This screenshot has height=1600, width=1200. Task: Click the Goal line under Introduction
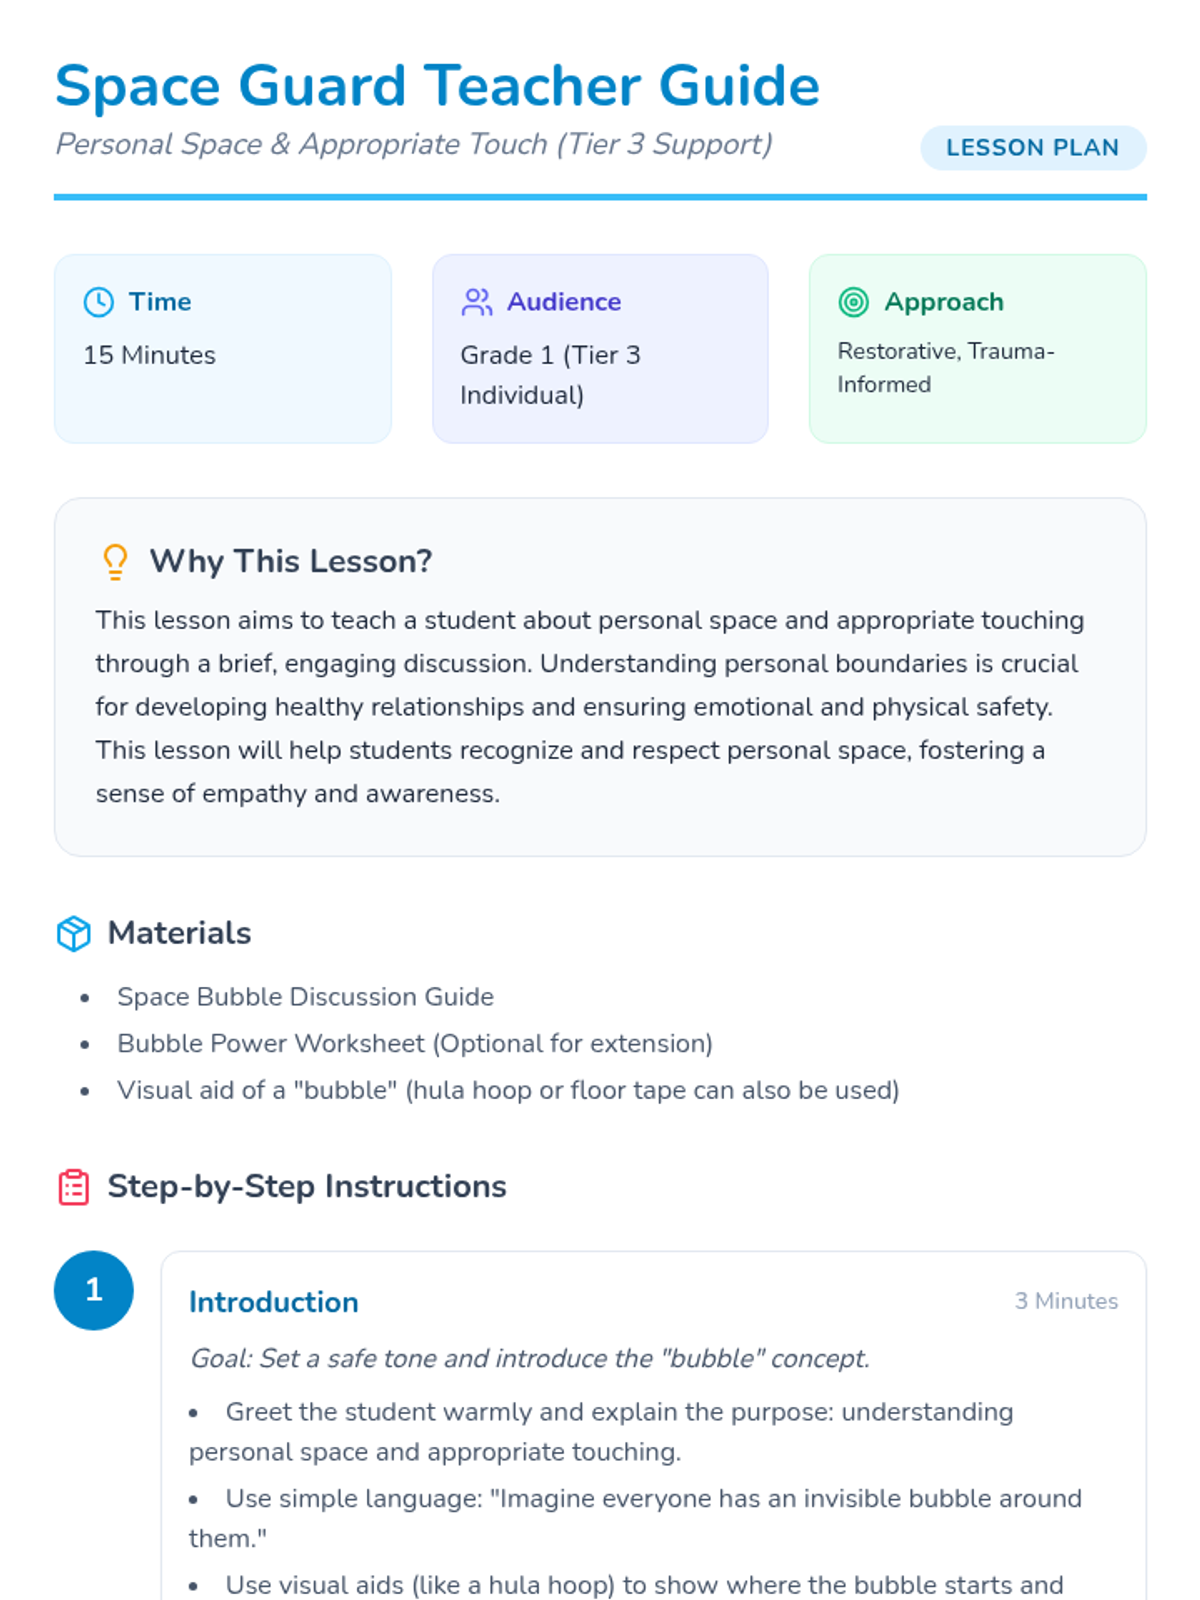point(529,1359)
